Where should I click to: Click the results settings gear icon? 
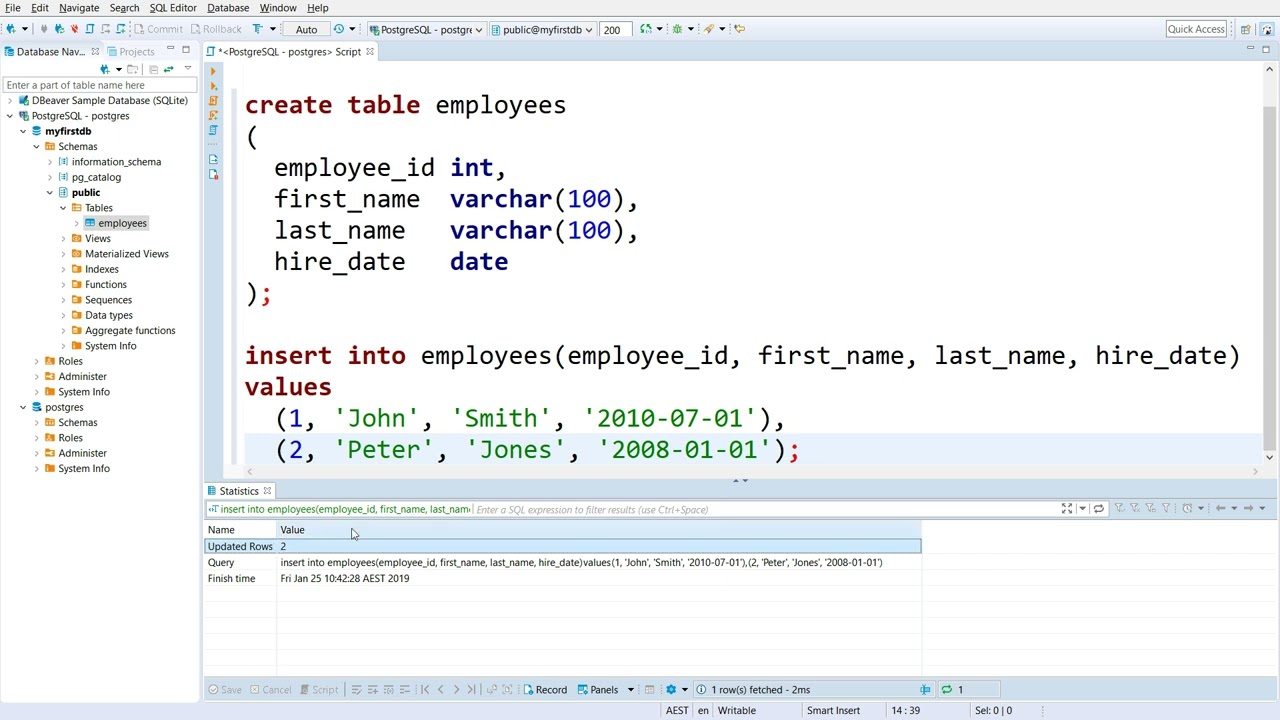point(671,690)
